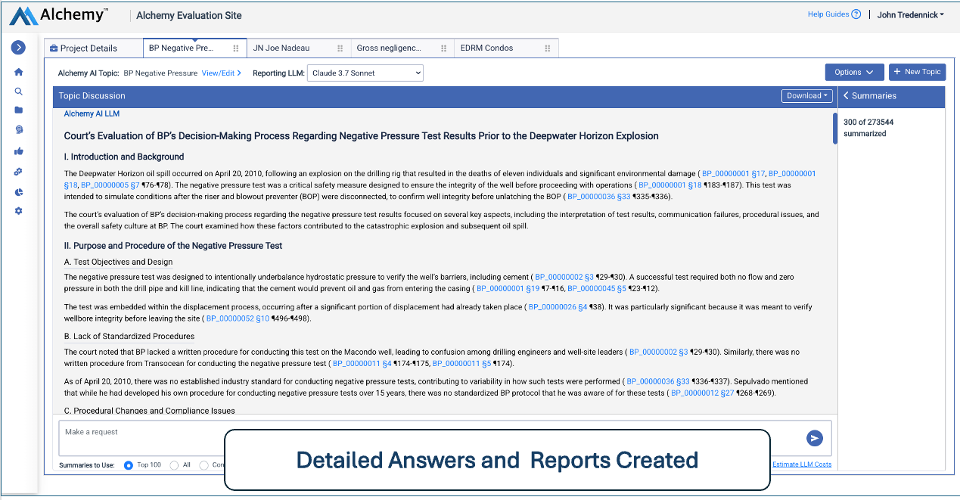Open citation BP_00000045 §5
Screen dimensions: 960x500
[597, 288]
